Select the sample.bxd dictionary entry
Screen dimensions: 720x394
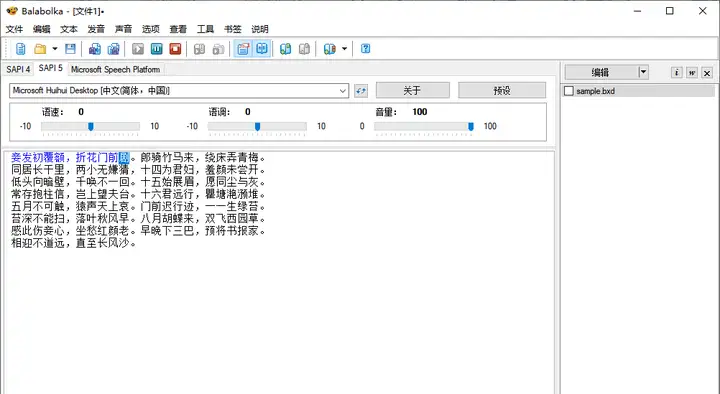point(596,91)
